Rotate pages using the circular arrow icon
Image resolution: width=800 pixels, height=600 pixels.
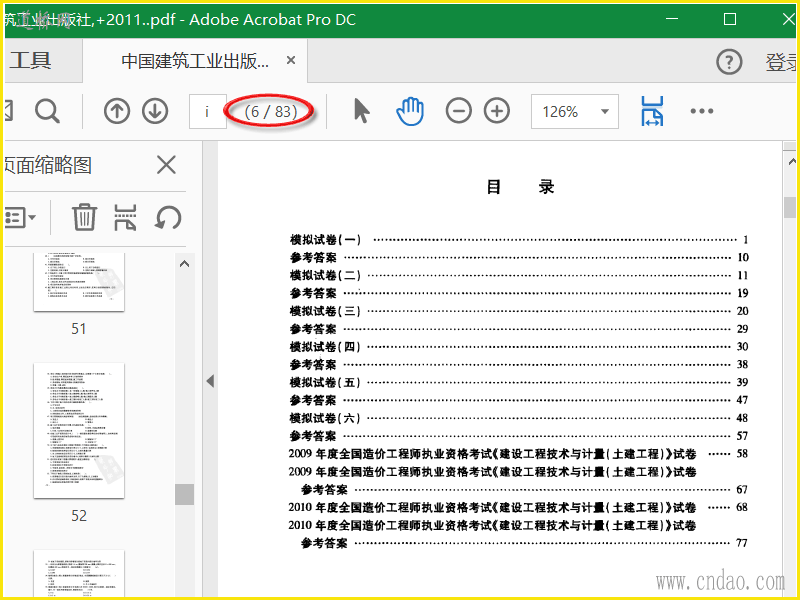point(168,218)
